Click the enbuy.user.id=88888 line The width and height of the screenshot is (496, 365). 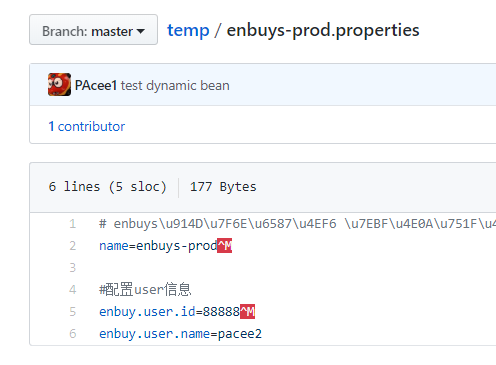pyautogui.click(x=177, y=312)
